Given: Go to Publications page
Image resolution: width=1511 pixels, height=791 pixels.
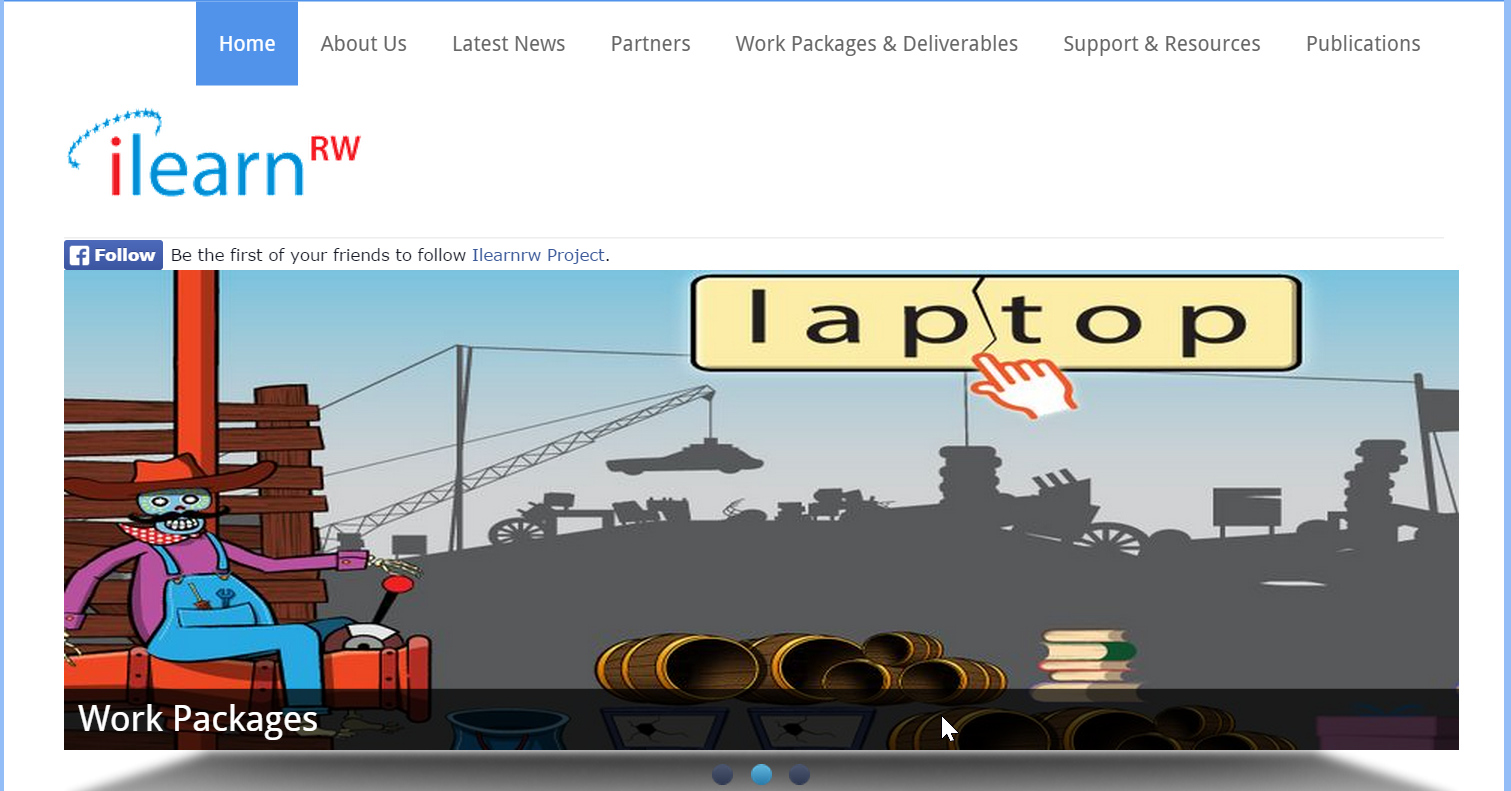Looking at the screenshot, I should click(x=1363, y=44).
